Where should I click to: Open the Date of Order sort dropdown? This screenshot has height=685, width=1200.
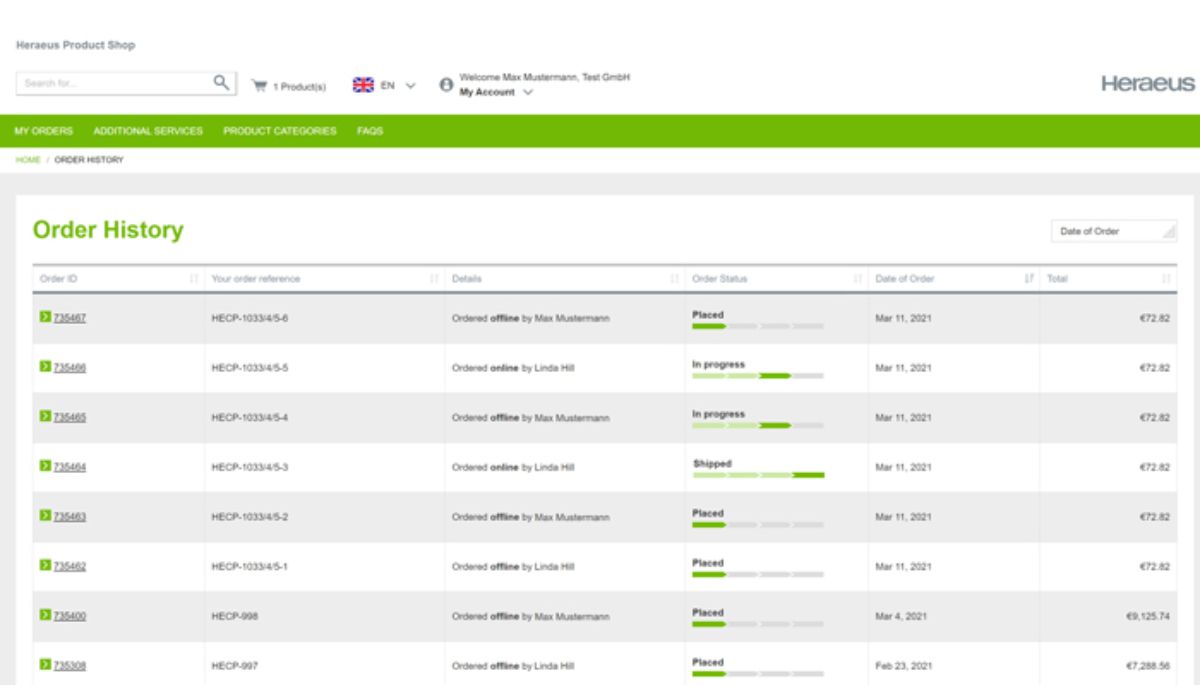1113,231
